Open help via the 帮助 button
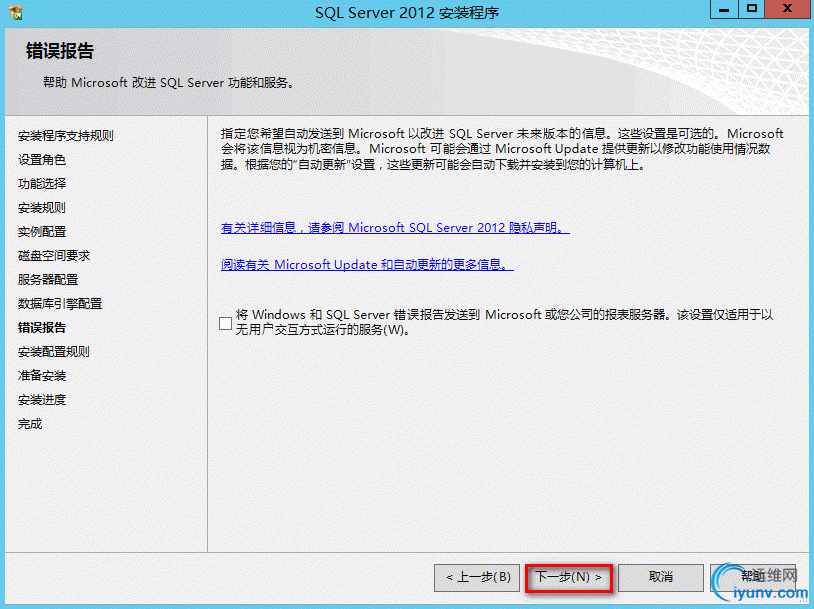The image size is (814, 609). tap(753, 577)
